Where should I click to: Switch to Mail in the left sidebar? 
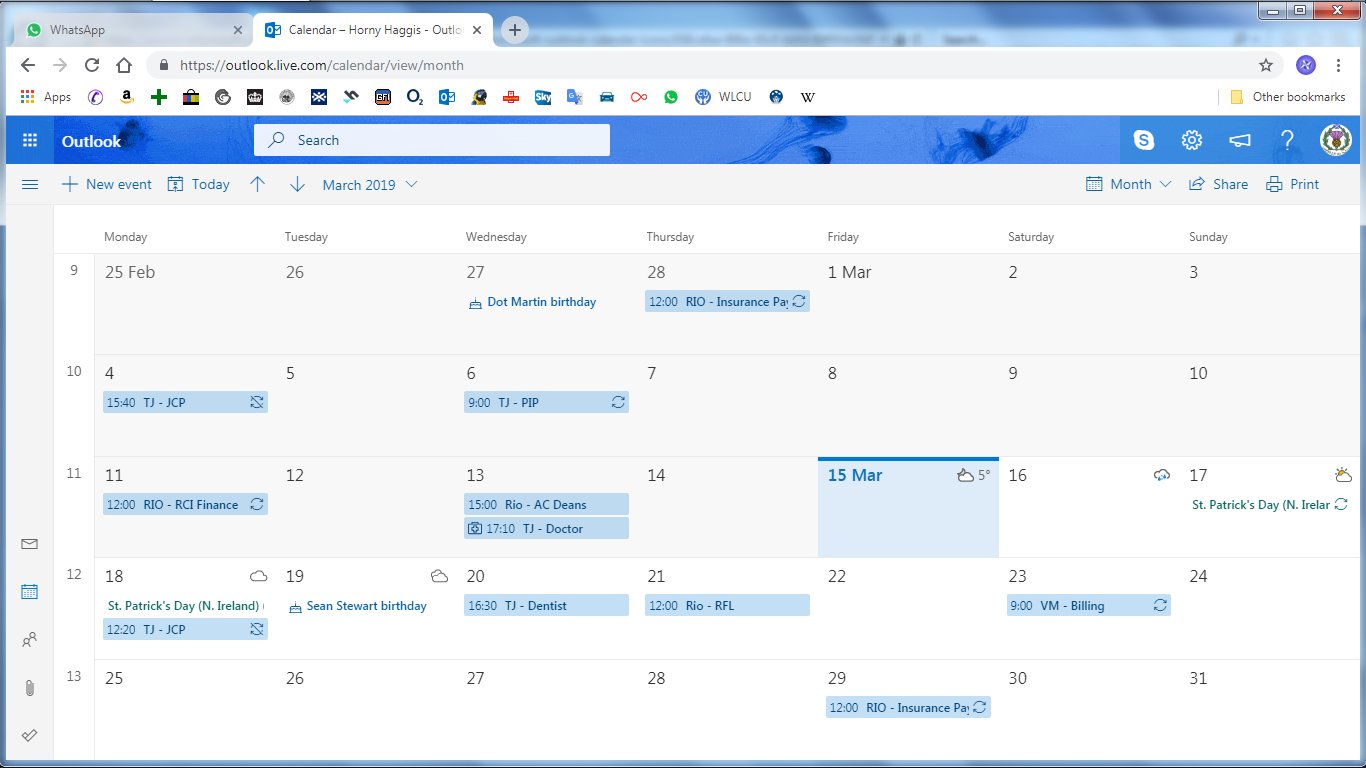pyautogui.click(x=29, y=543)
